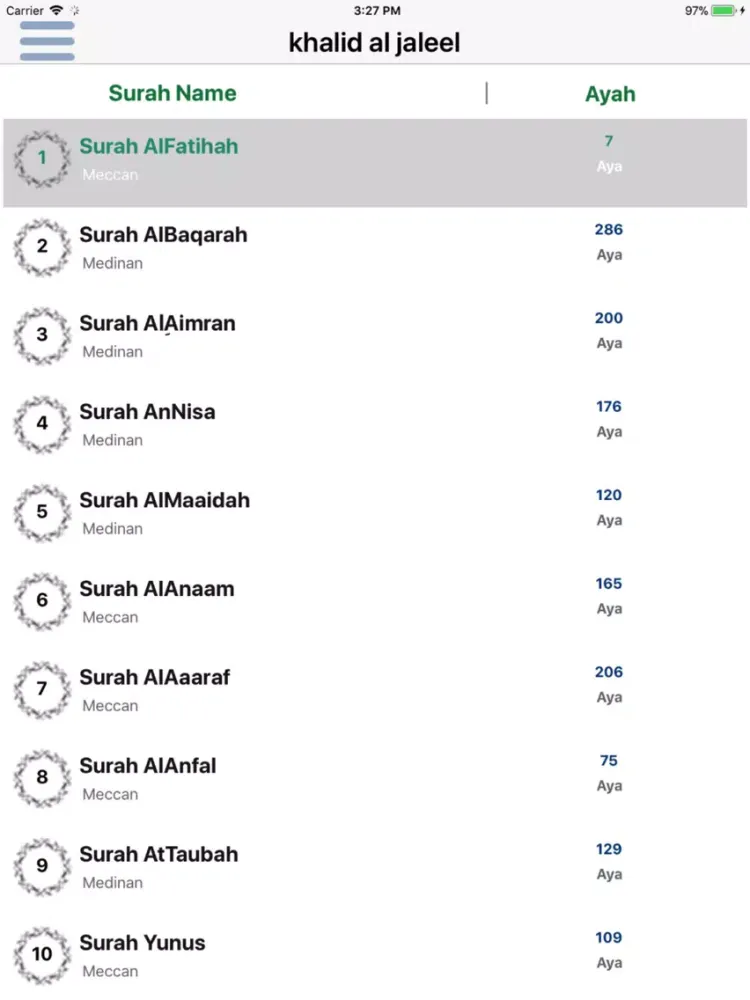Select Surah AnNisa from the list
The width and height of the screenshot is (750, 1000).
point(147,412)
